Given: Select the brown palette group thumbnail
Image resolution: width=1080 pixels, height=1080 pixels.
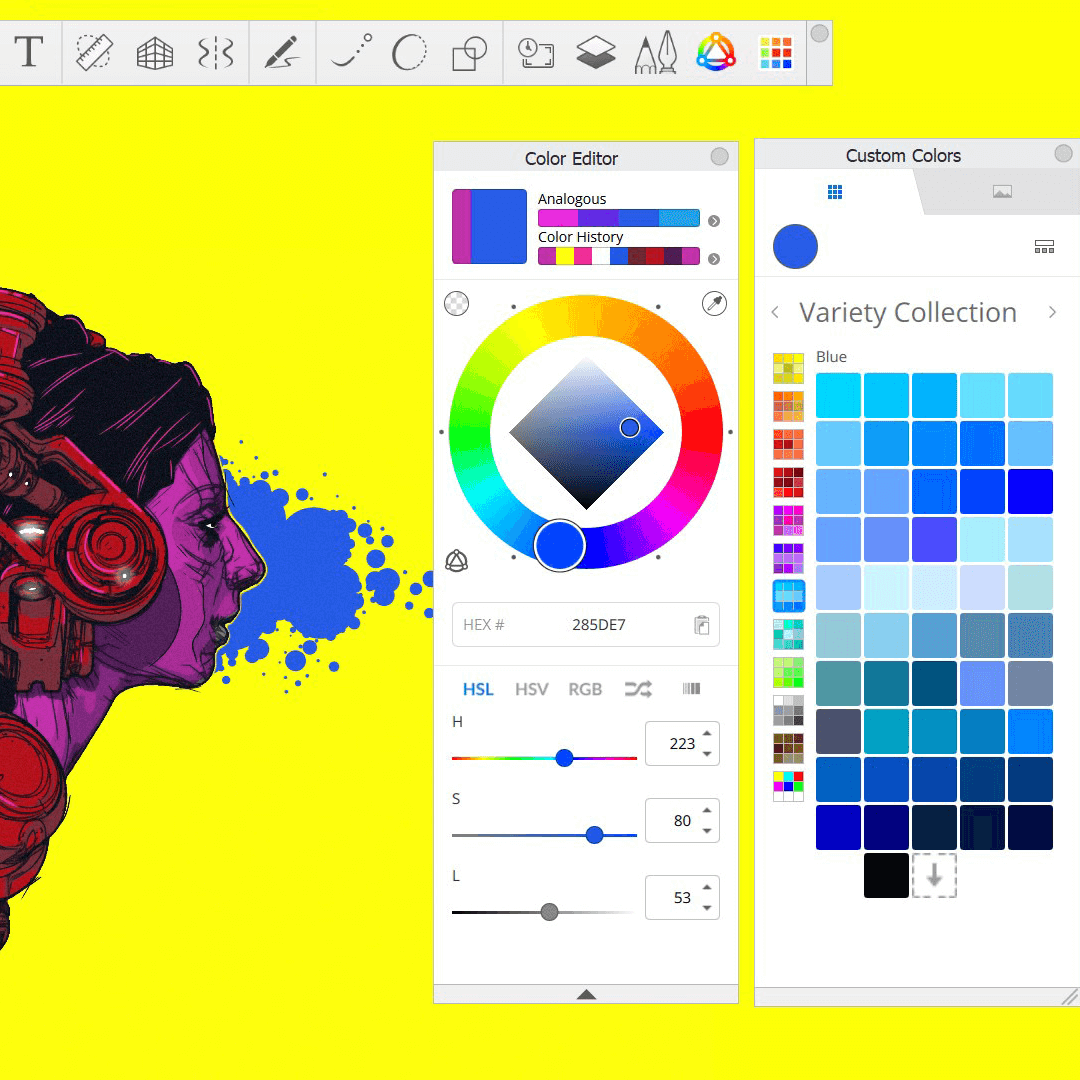Looking at the screenshot, I should click(x=789, y=748).
